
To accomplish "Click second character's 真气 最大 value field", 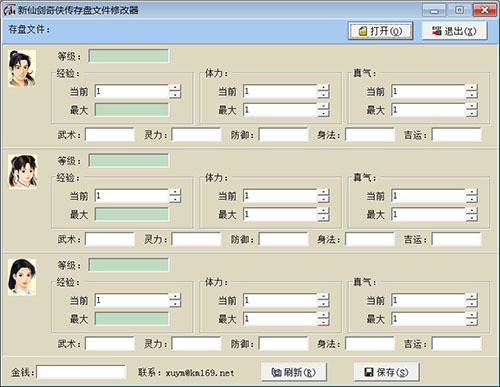I will pos(429,214).
